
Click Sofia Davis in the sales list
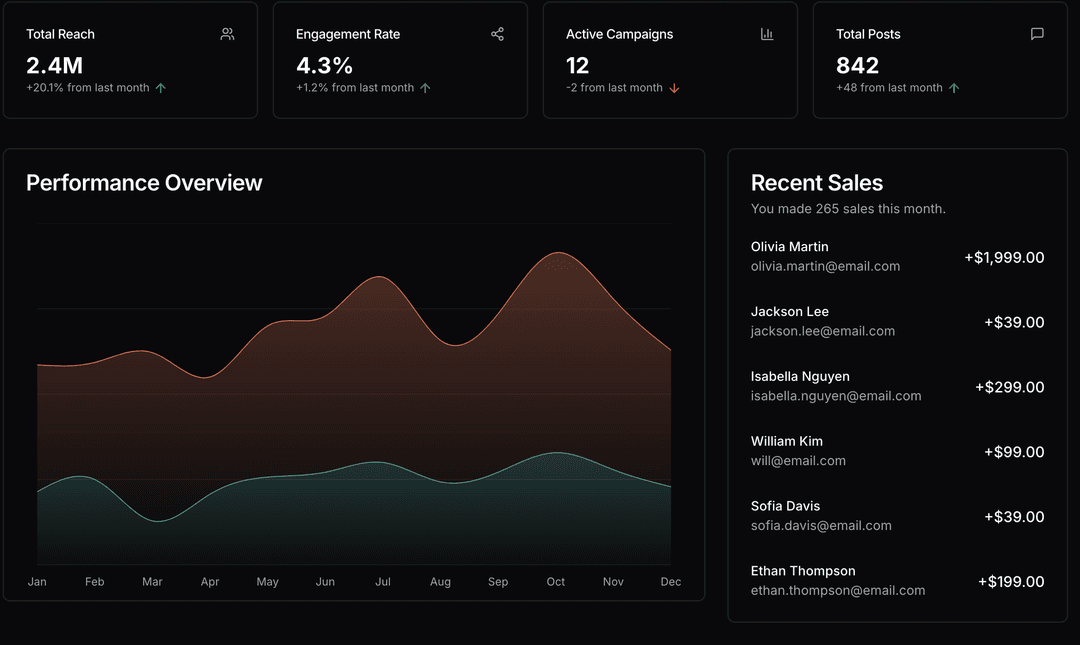pos(785,506)
